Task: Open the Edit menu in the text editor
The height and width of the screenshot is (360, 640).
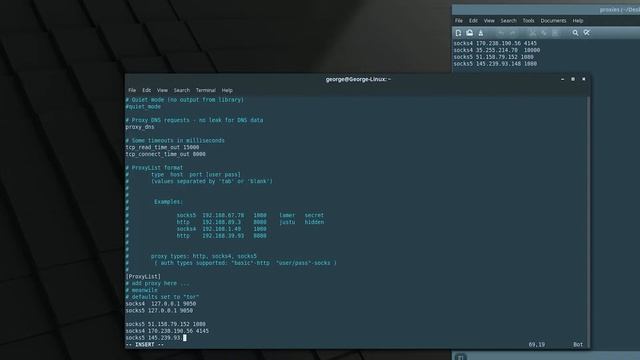Action: [x=473, y=20]
